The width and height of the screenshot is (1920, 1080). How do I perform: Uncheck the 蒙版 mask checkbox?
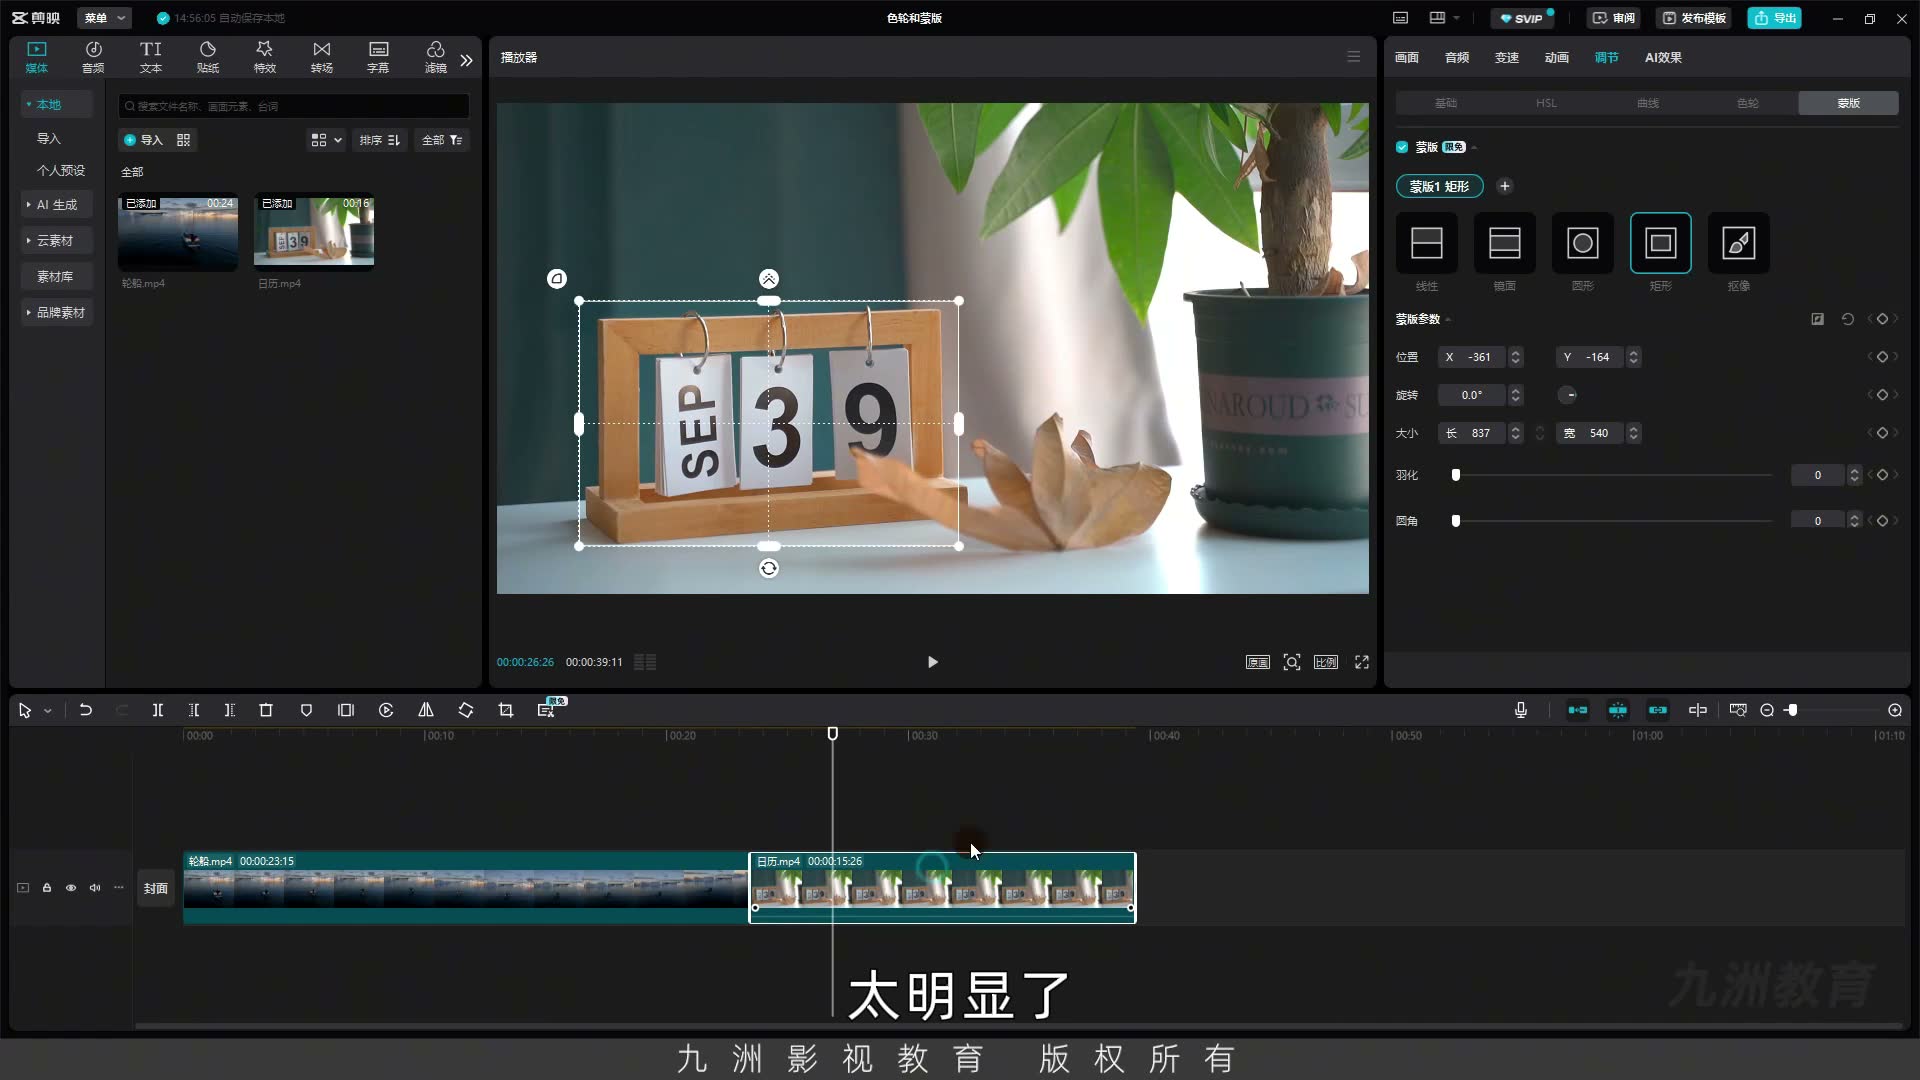(1402, 147)
